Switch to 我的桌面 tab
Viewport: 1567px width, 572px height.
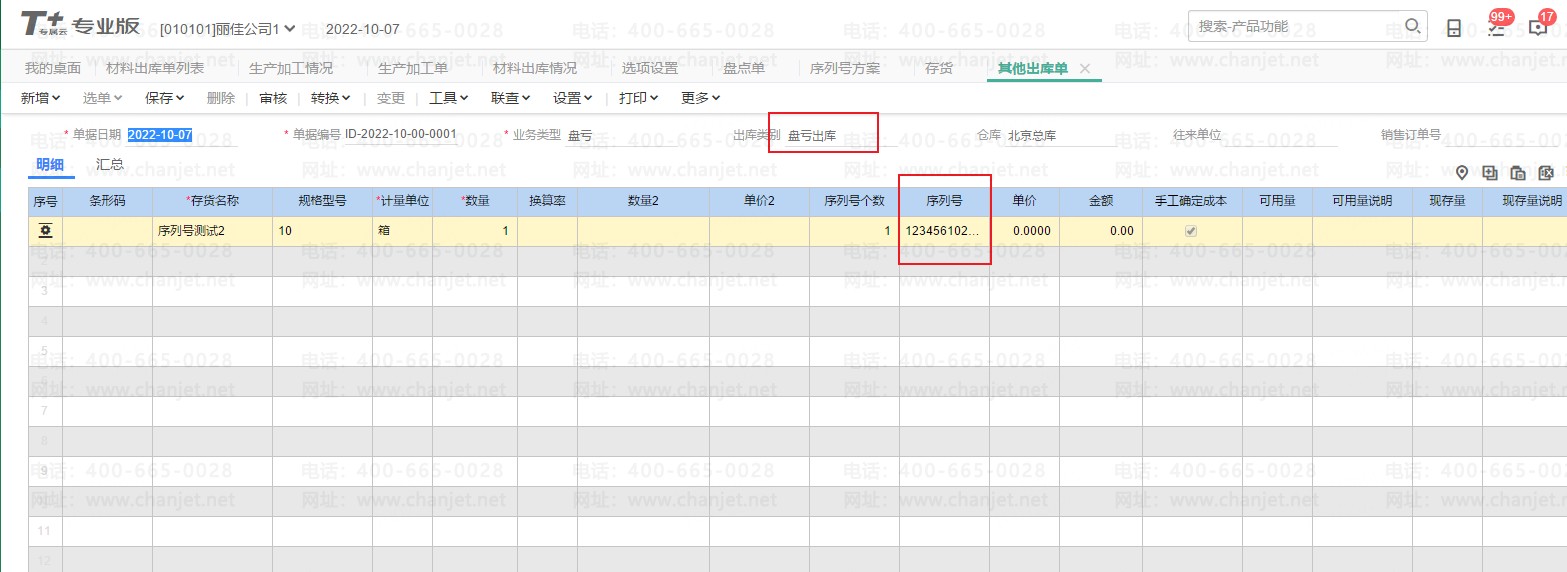pos(53,68)
